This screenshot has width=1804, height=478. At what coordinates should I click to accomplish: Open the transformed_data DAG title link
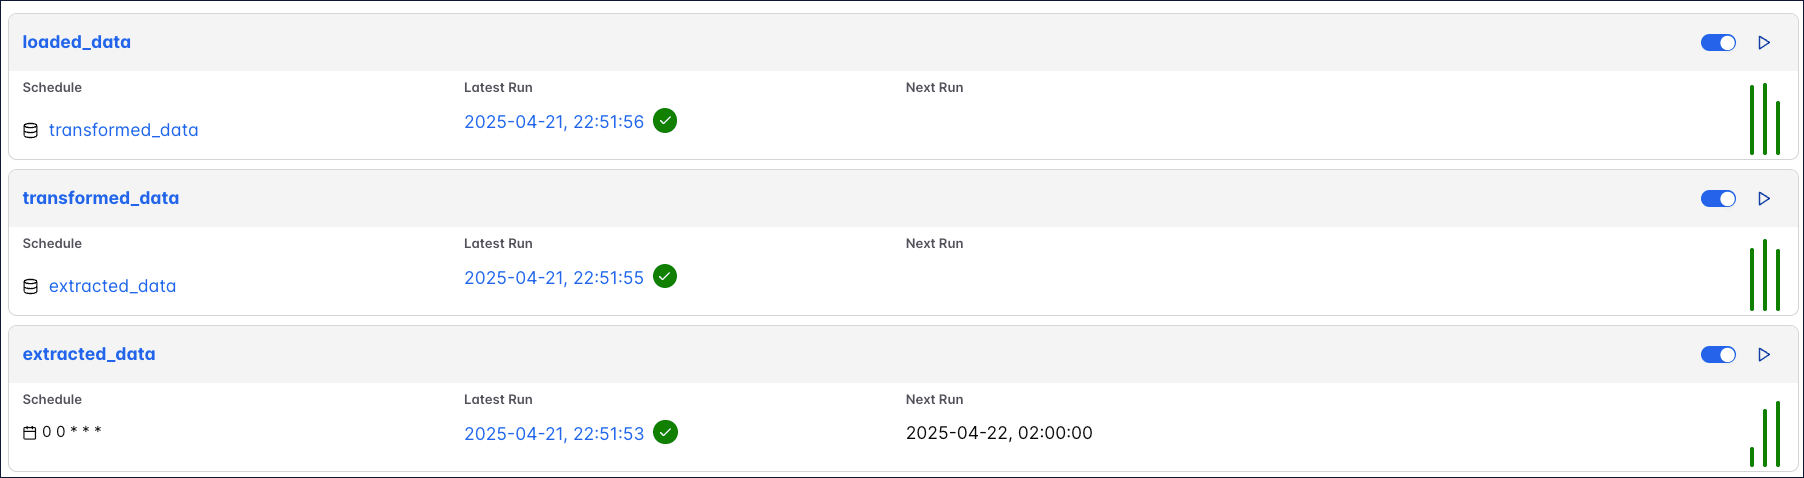(101, 198)
